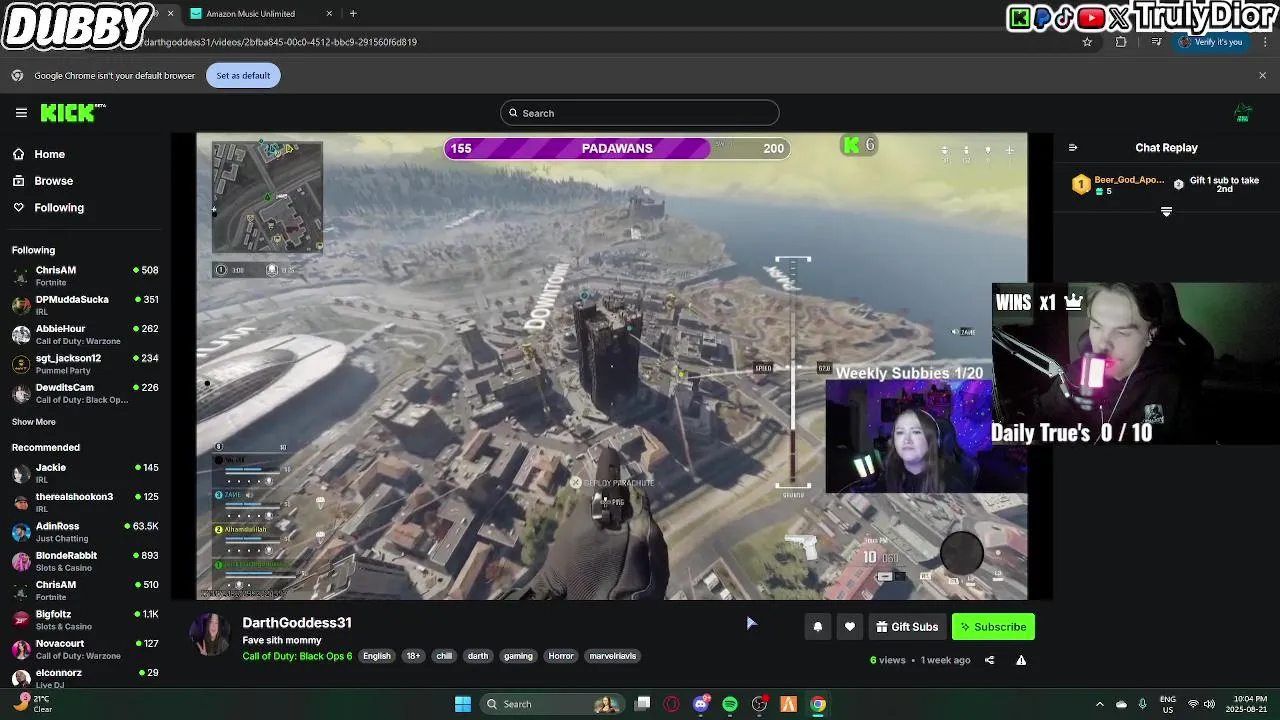
Task: Open the Chrome extensions puzzle icon
Action: 1121,42
